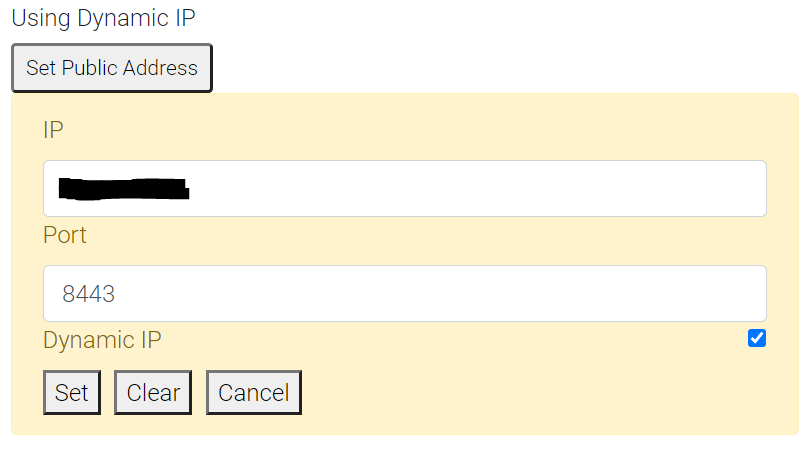Toggle the Dynamic IP option off
This screenshot has width=808, height=458.
[757, 338]
